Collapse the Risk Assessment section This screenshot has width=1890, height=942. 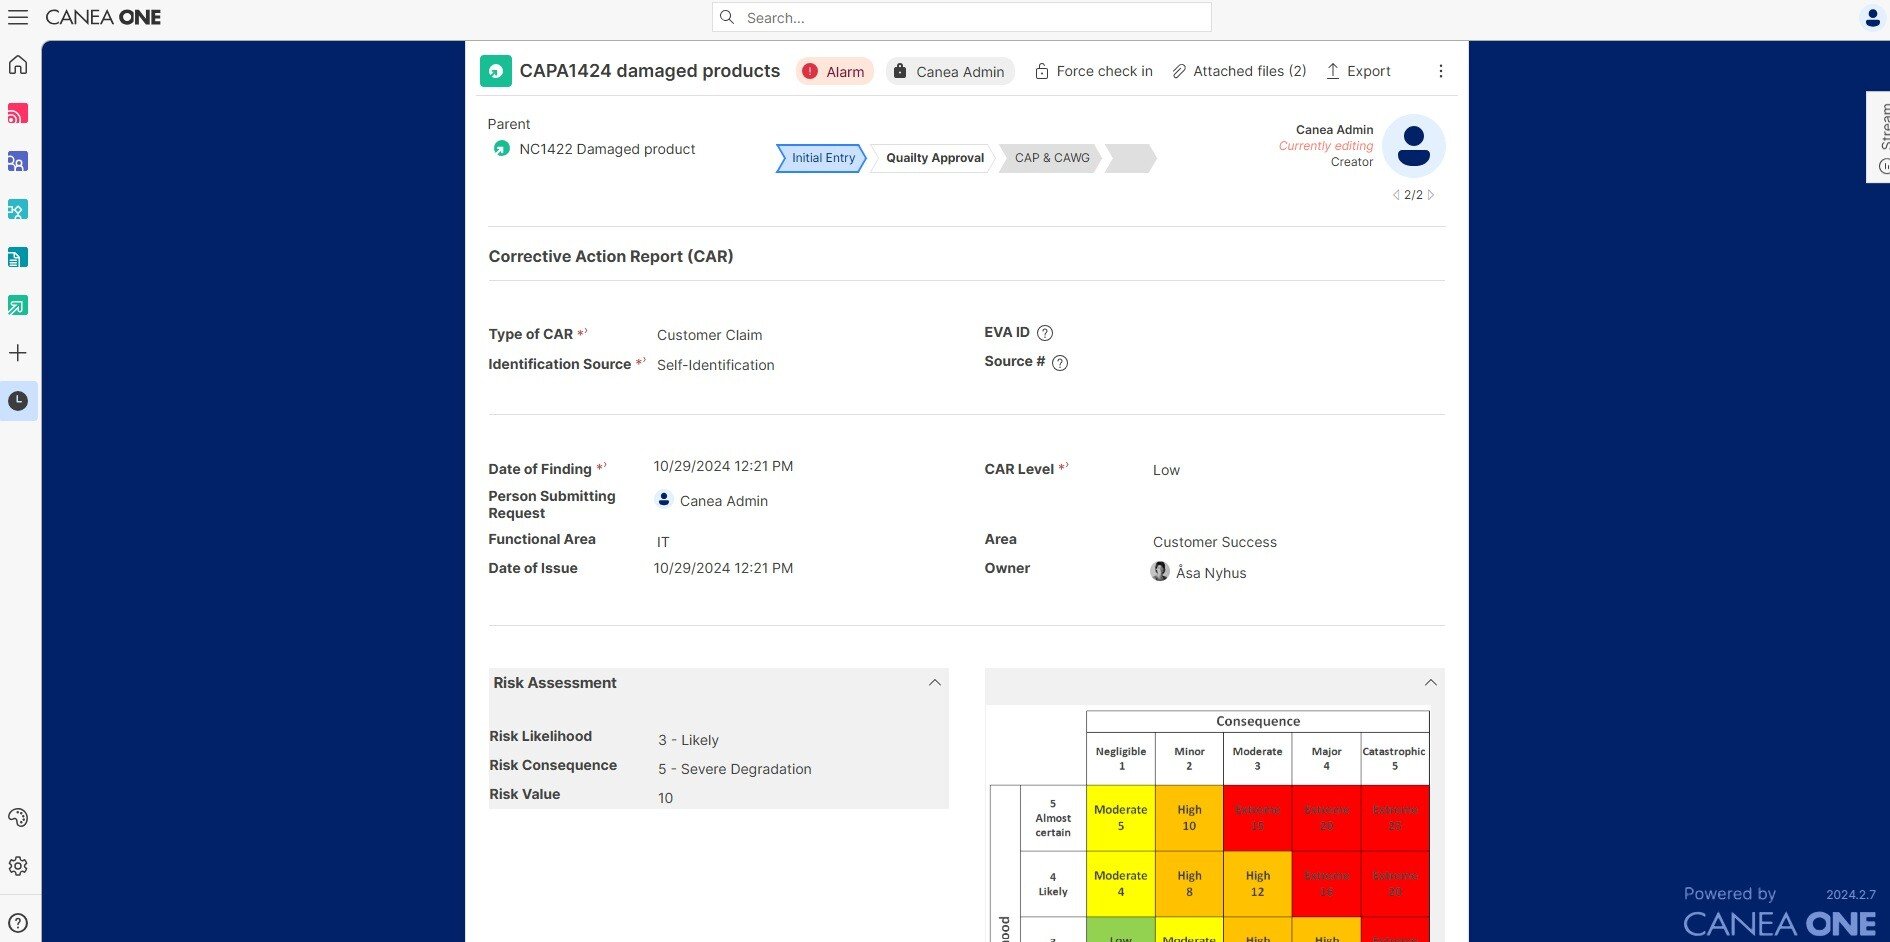pos(935,682)
